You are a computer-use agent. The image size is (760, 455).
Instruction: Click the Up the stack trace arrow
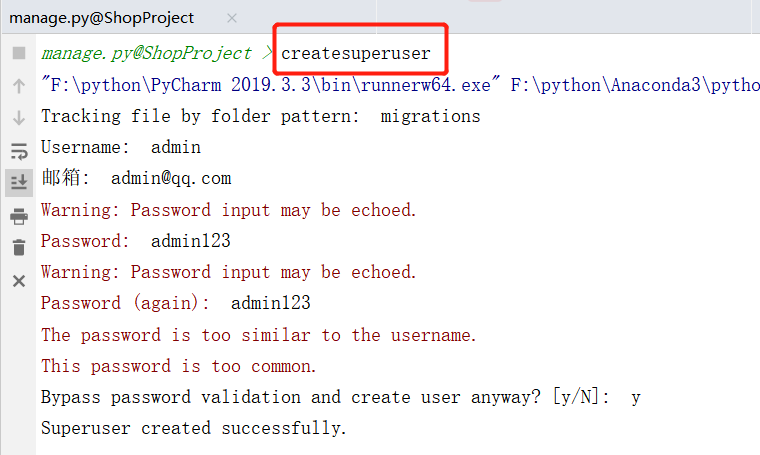point(19,86)
